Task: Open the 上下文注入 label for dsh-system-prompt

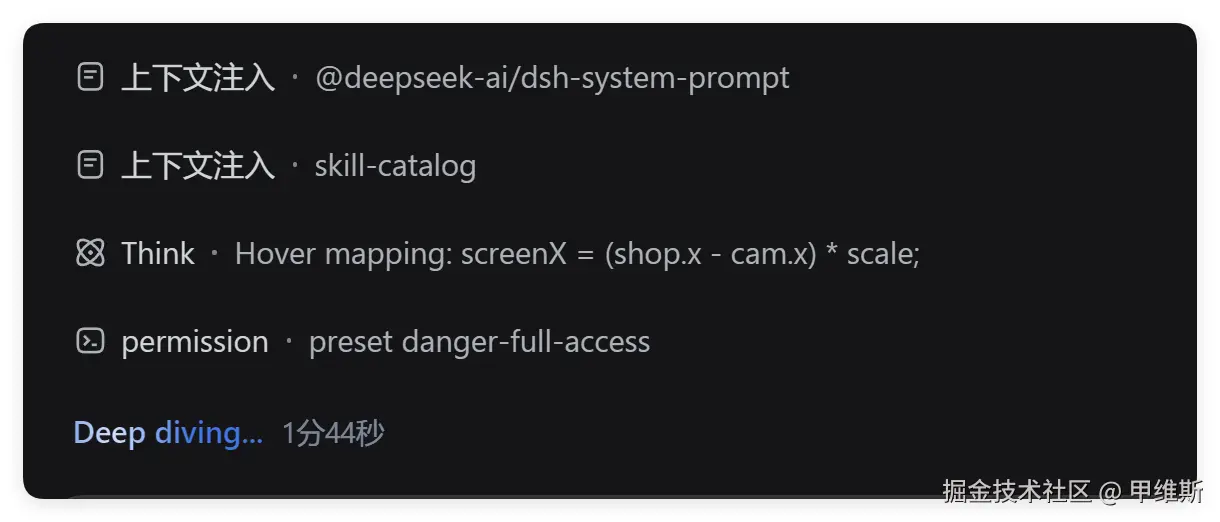Action: point(198,78)
